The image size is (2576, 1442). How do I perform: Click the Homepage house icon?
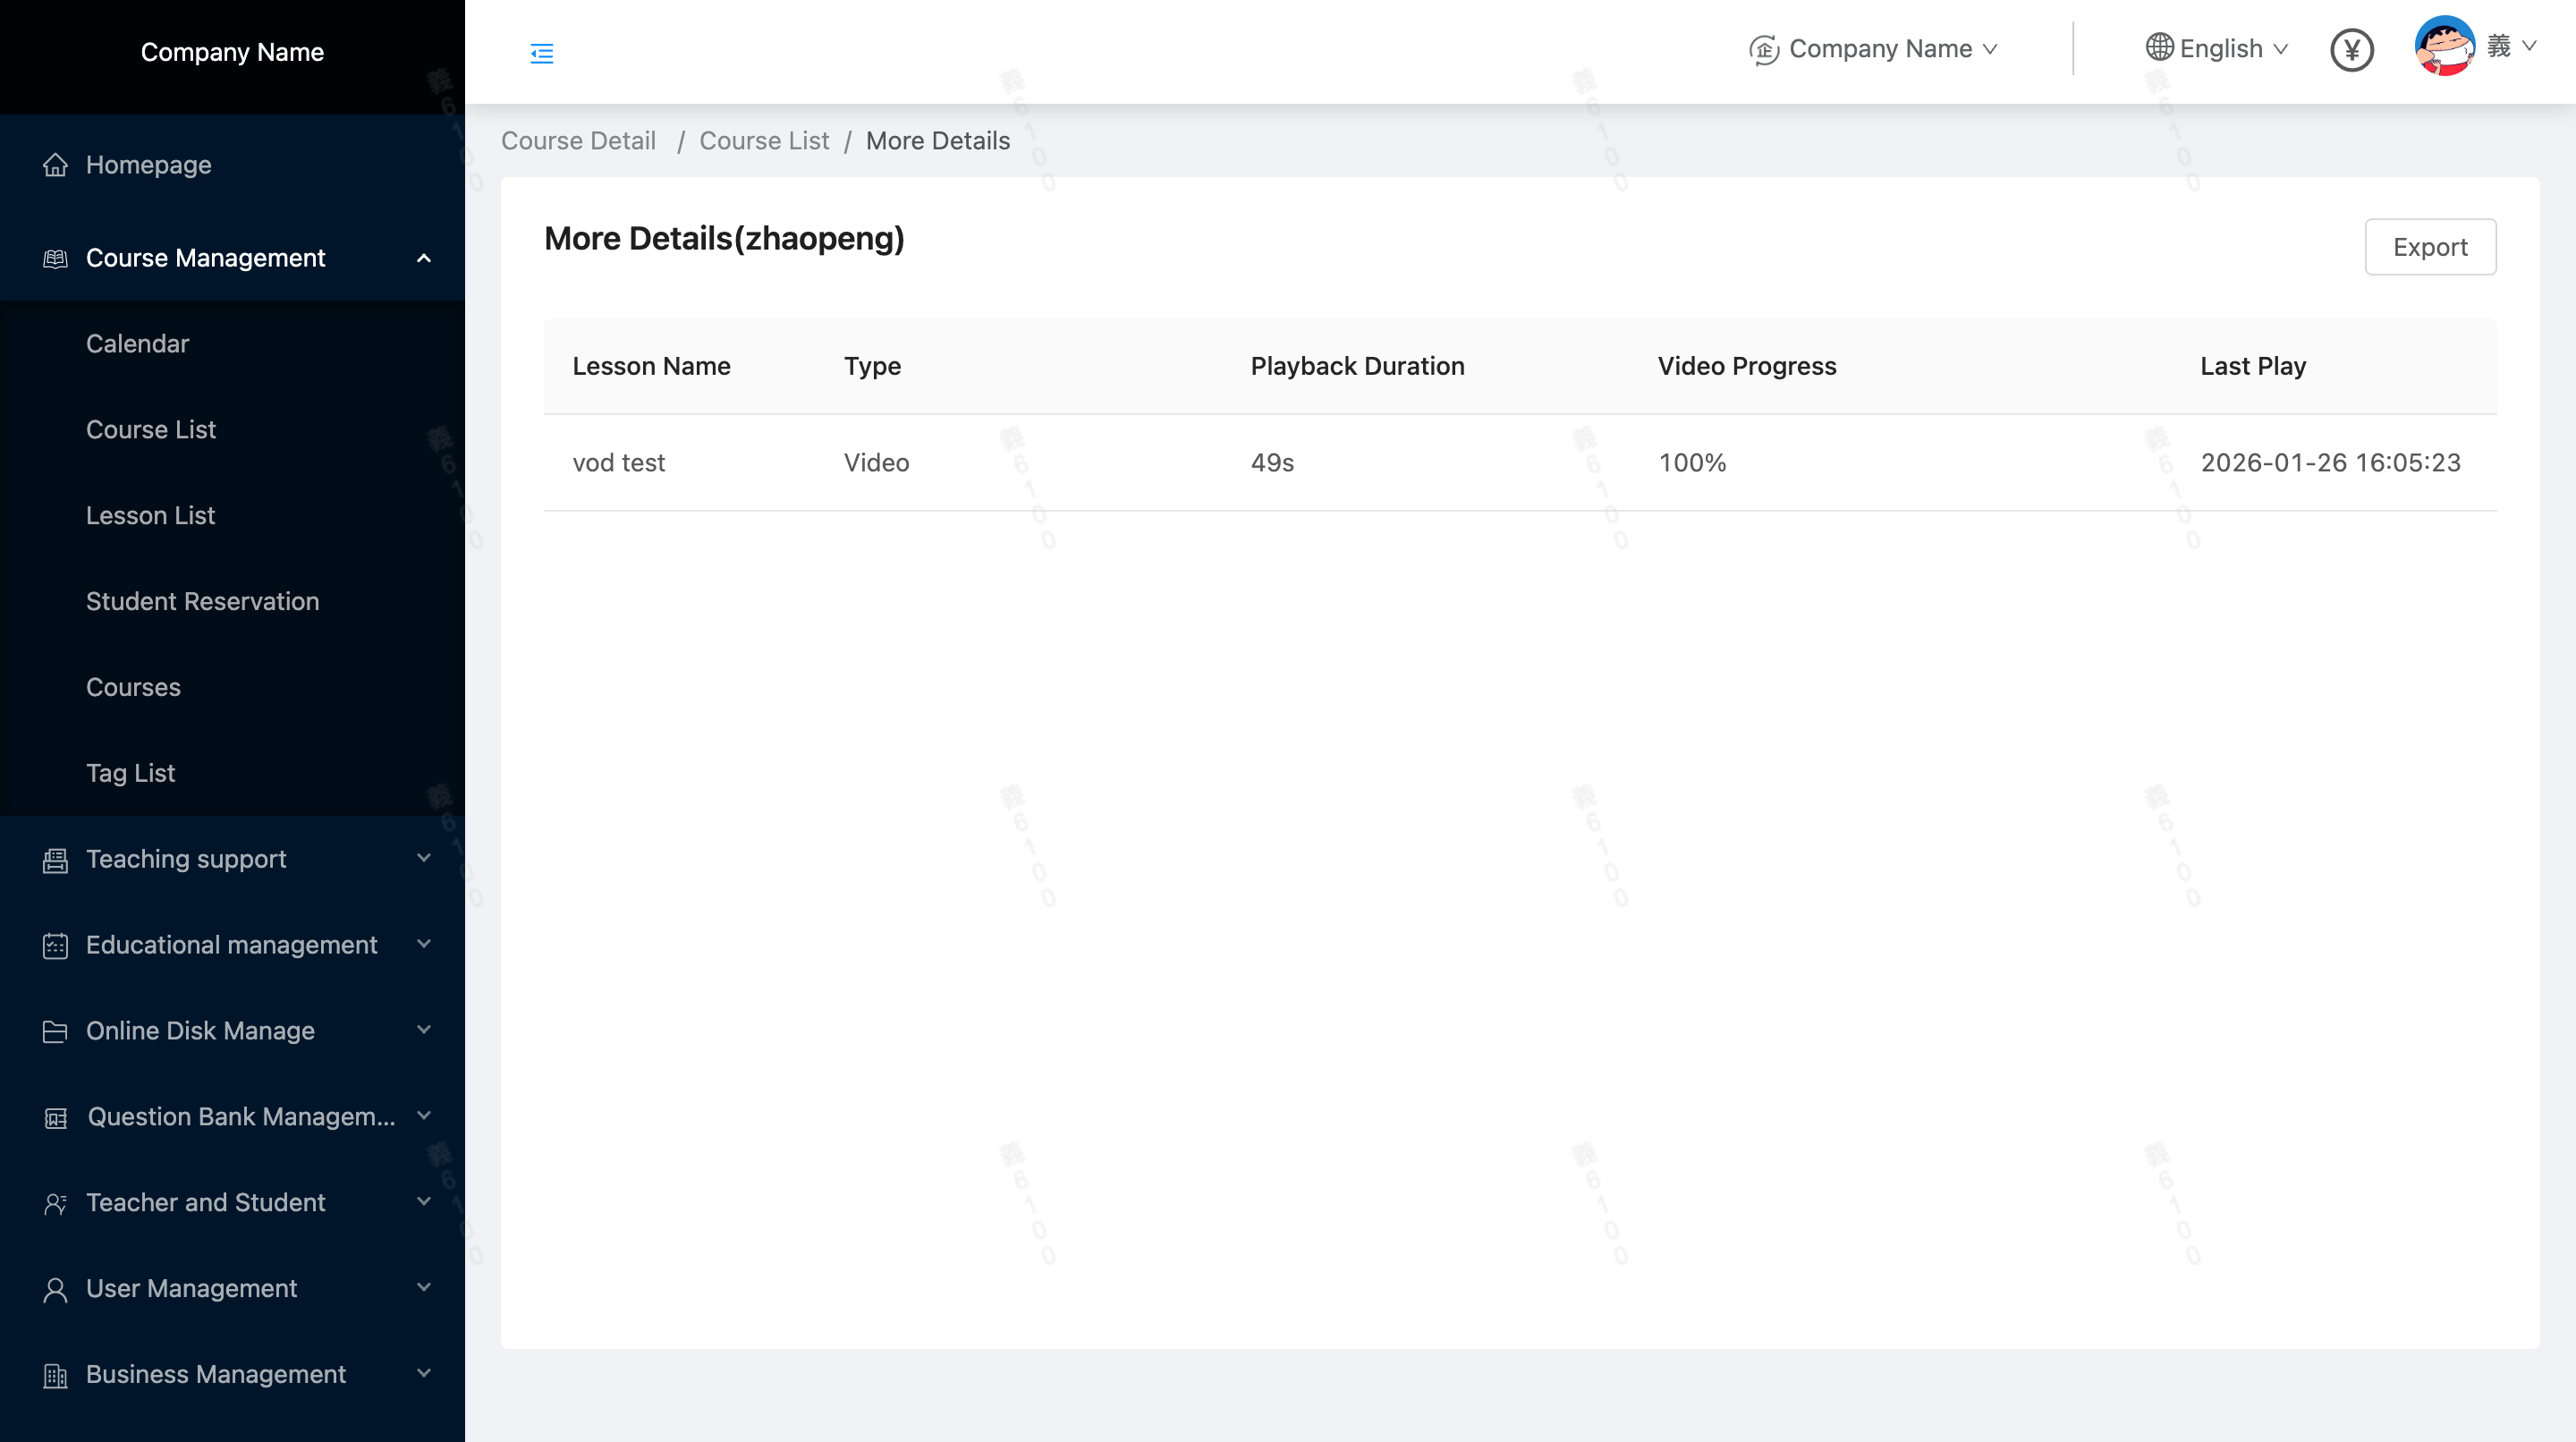56,165
